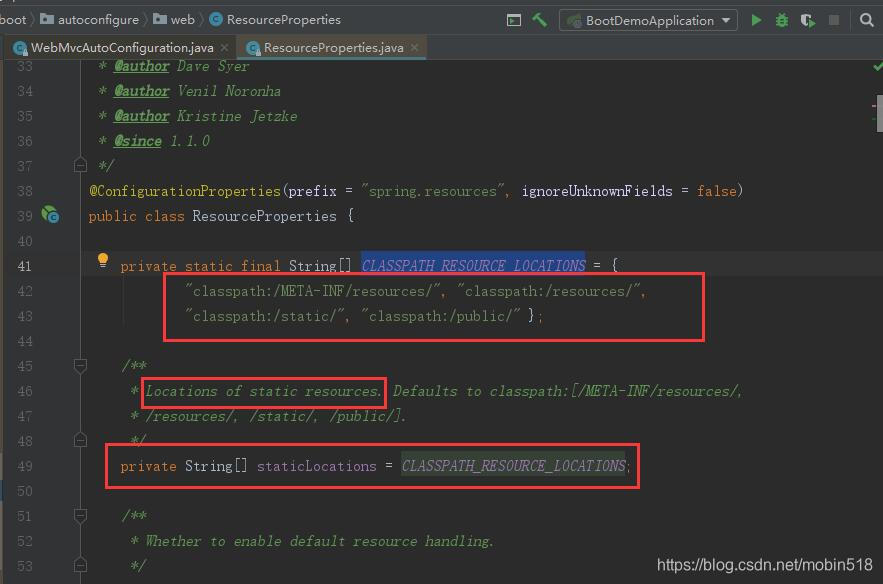Open the web folder breadcrumb
This screenshot has height=584, width=883.
[x=174, y=20]
